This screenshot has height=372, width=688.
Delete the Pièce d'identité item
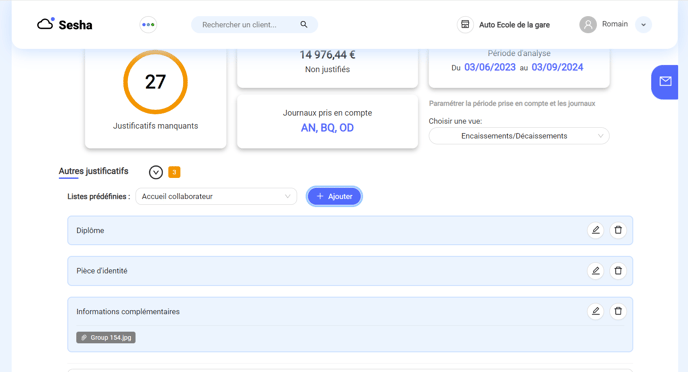tap(618, 271)
